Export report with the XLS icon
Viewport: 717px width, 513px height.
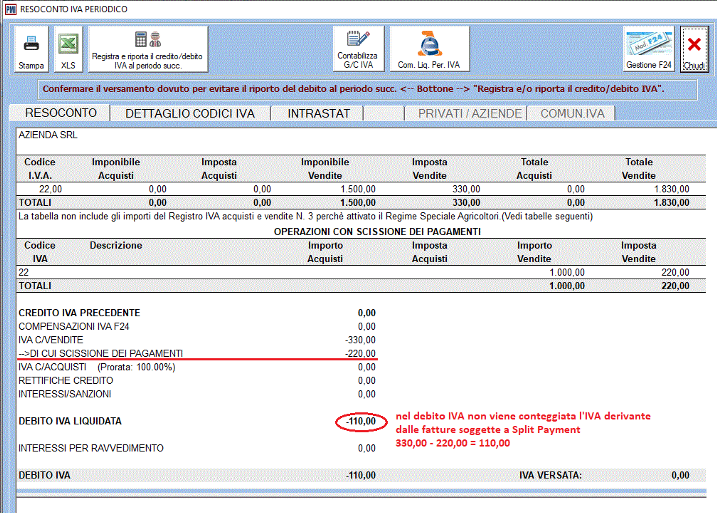pyautogui.click(x=68, y=48)
